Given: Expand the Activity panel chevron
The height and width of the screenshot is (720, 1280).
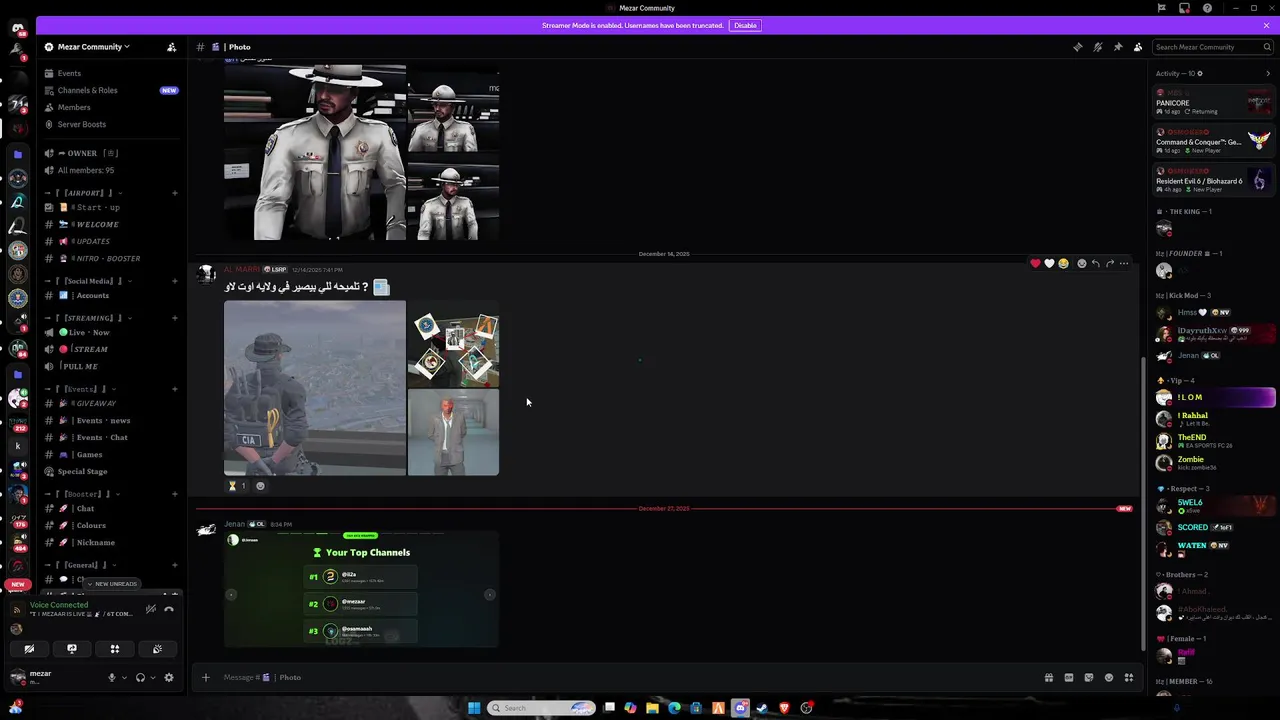Looking at the screenshot, I should (x=1268, y=73).
